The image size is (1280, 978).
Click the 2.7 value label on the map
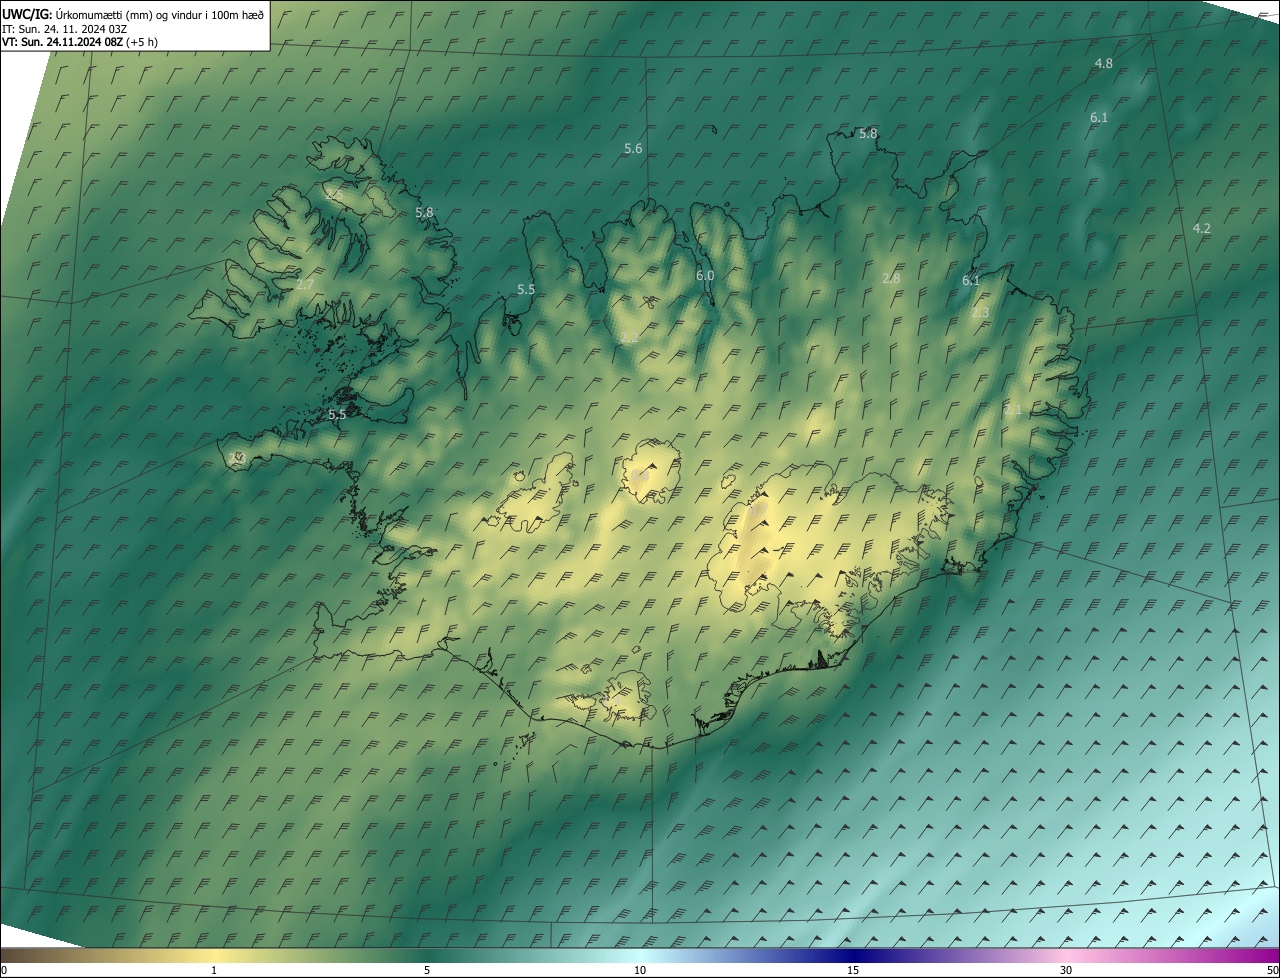(x=305, y=285)
